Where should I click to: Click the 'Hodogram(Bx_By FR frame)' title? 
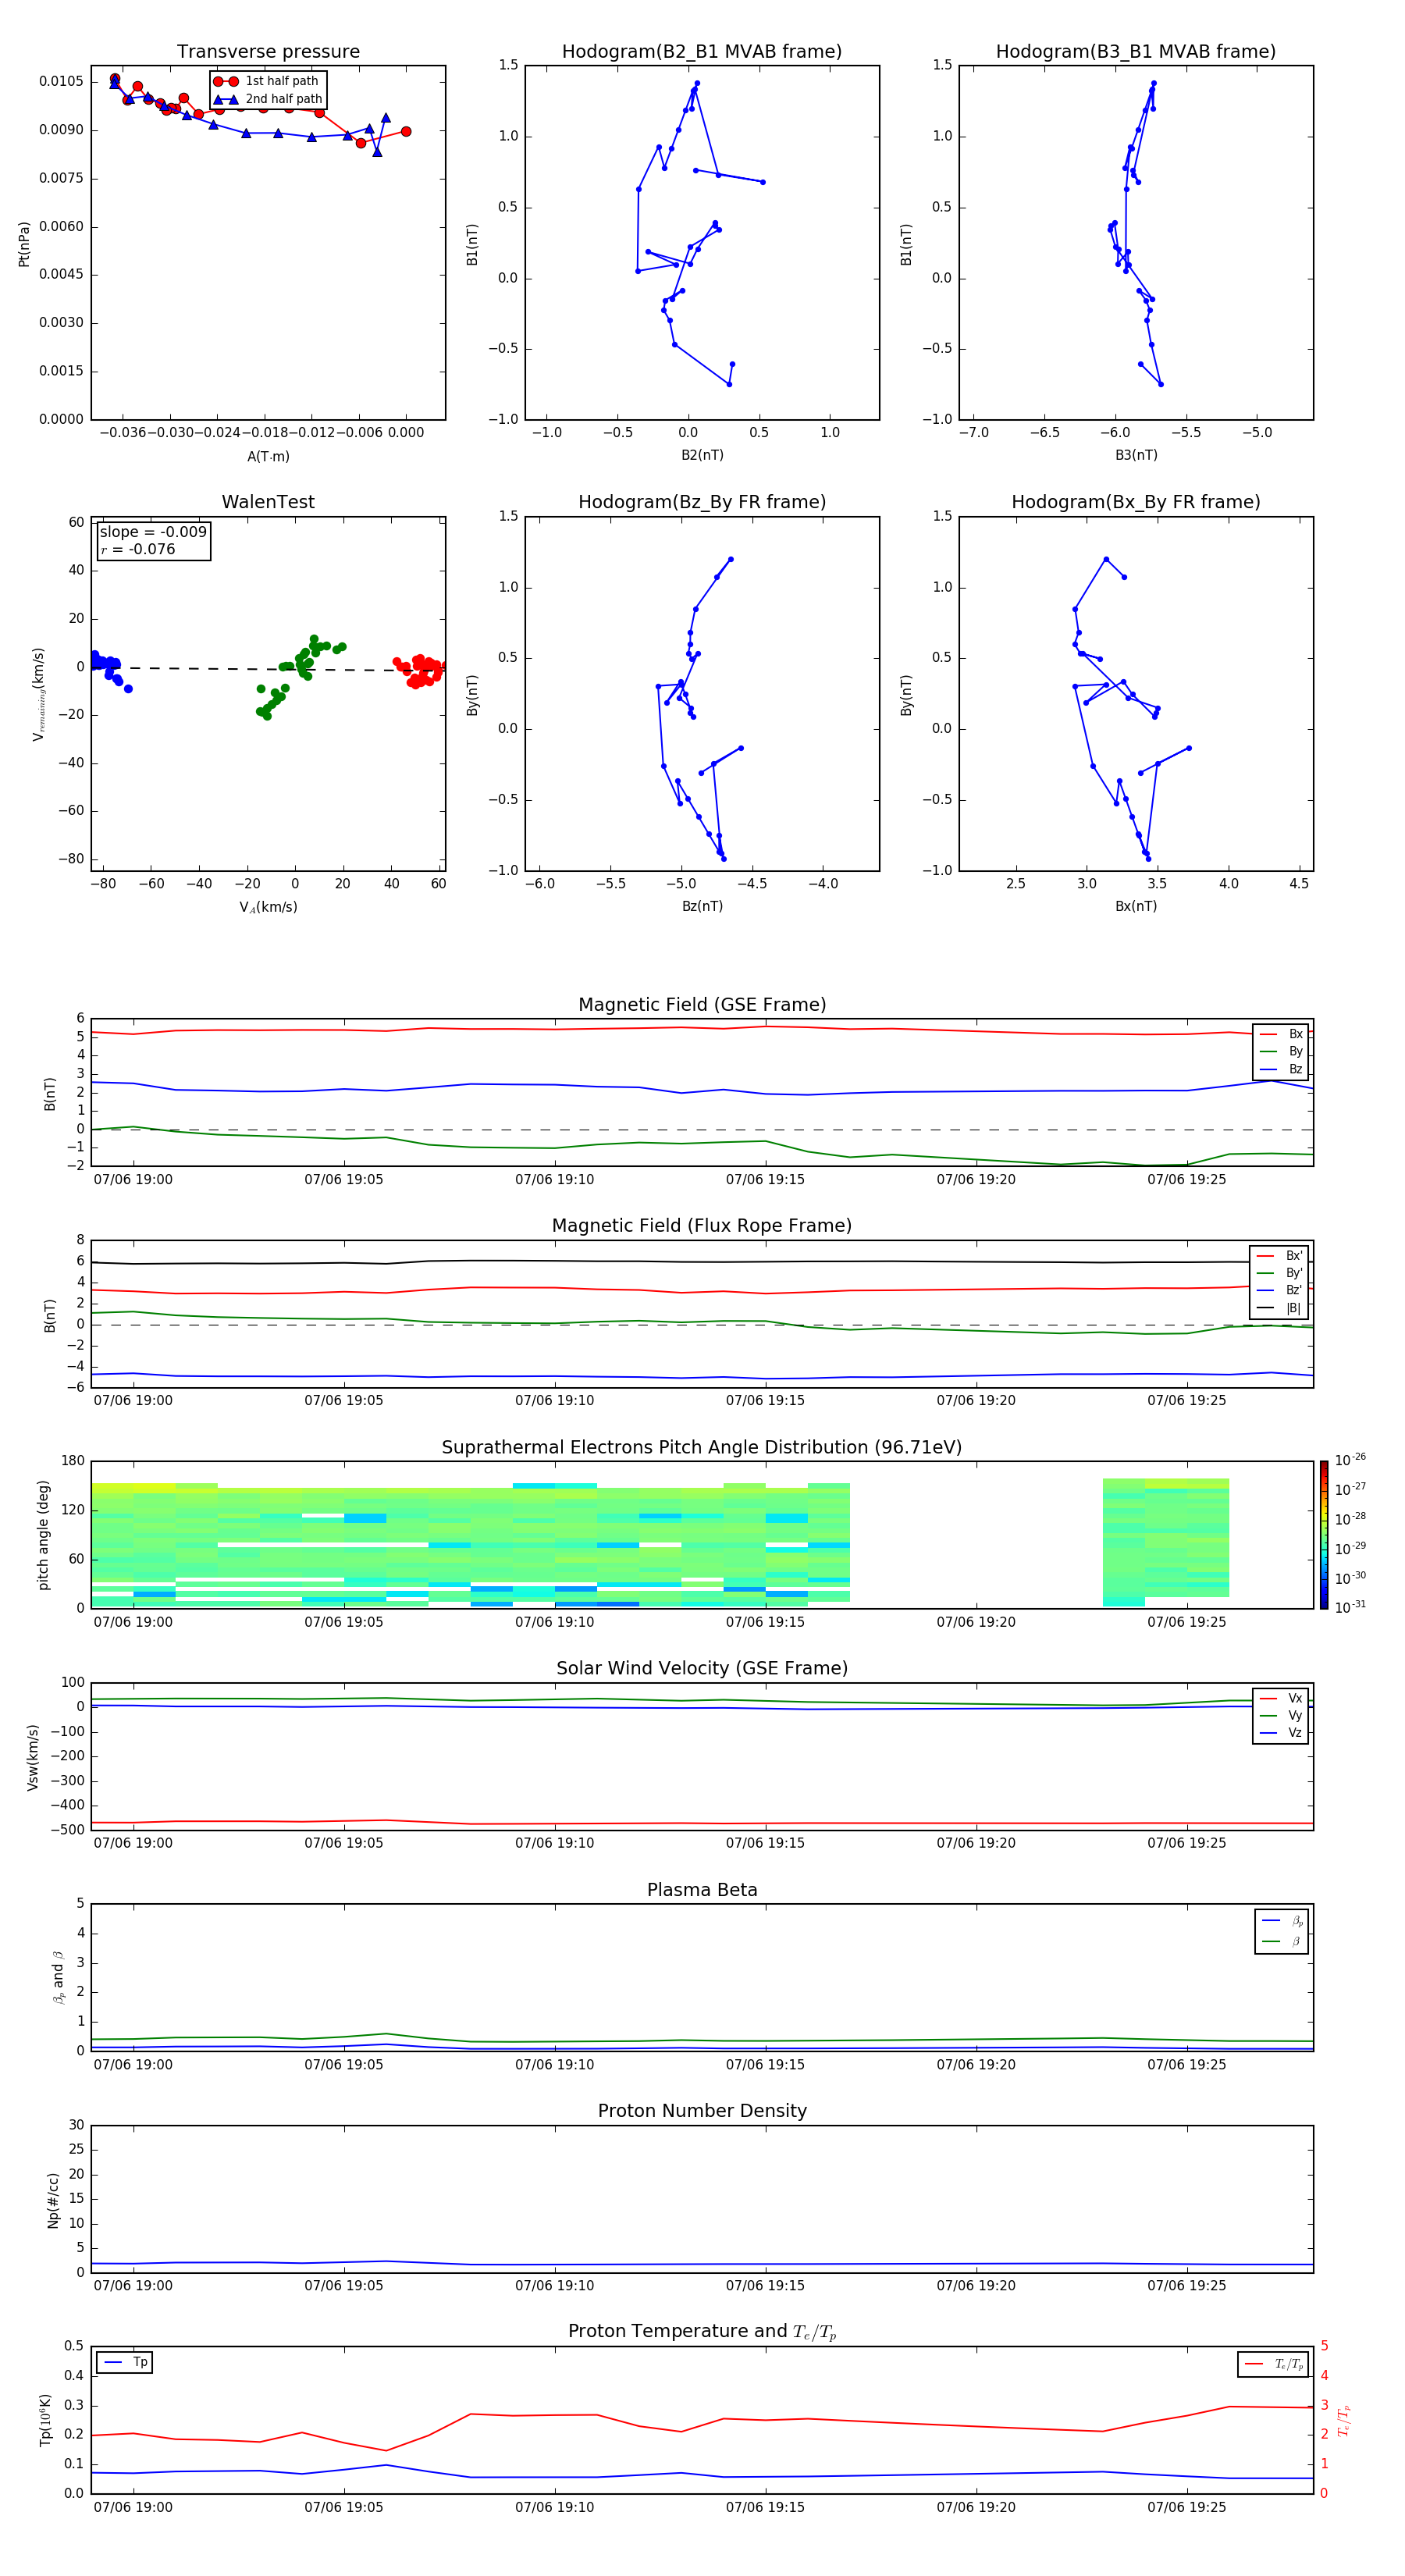click(1136, 502)
